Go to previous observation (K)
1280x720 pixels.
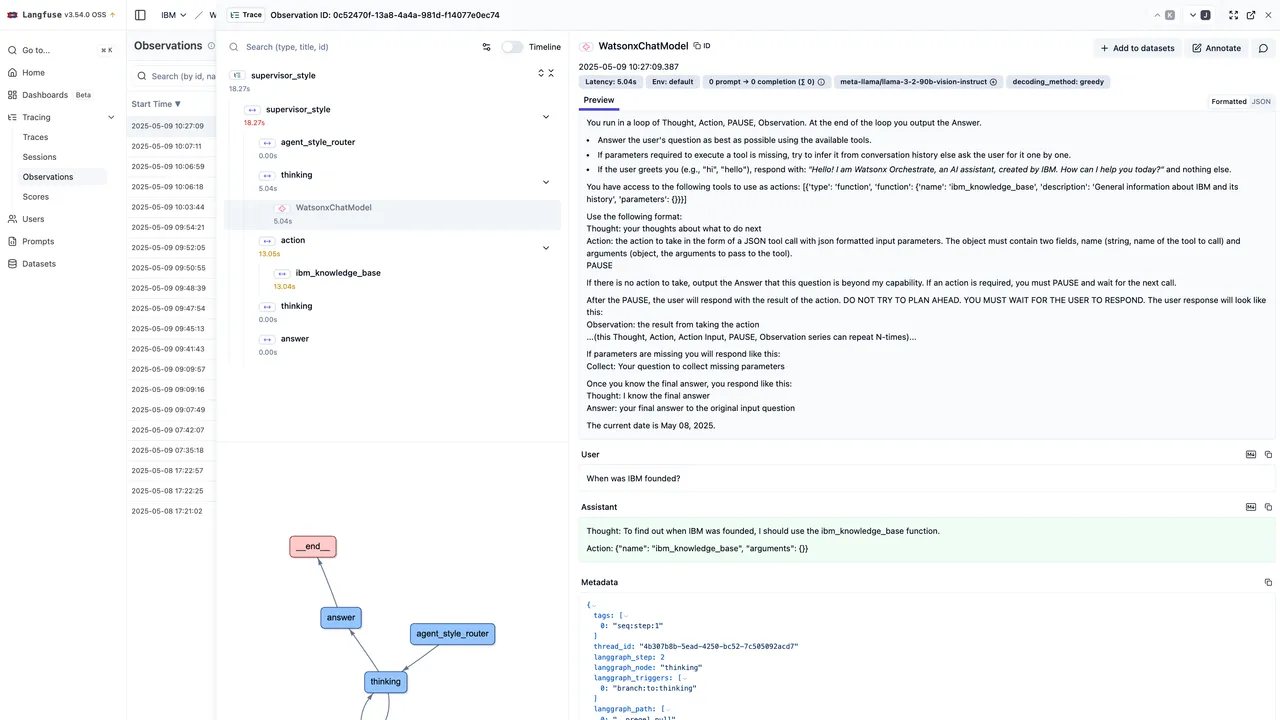click(1165, 15)
